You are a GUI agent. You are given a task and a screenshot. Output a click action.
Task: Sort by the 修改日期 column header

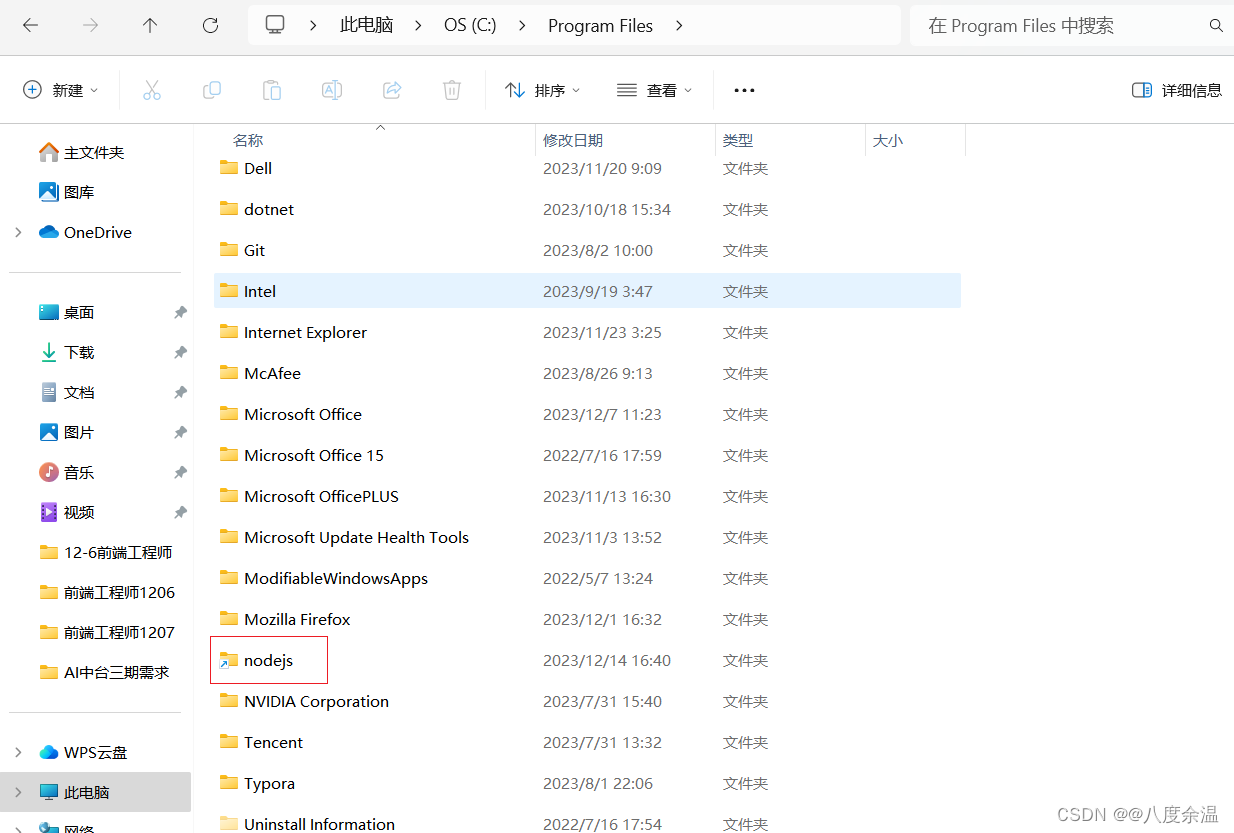573,141
